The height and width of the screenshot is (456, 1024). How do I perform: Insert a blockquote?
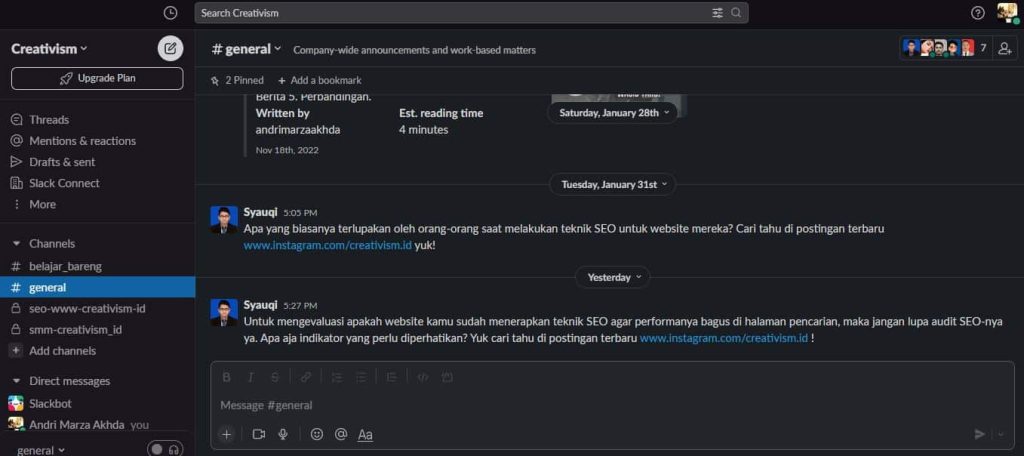click(x=391, y=377)
